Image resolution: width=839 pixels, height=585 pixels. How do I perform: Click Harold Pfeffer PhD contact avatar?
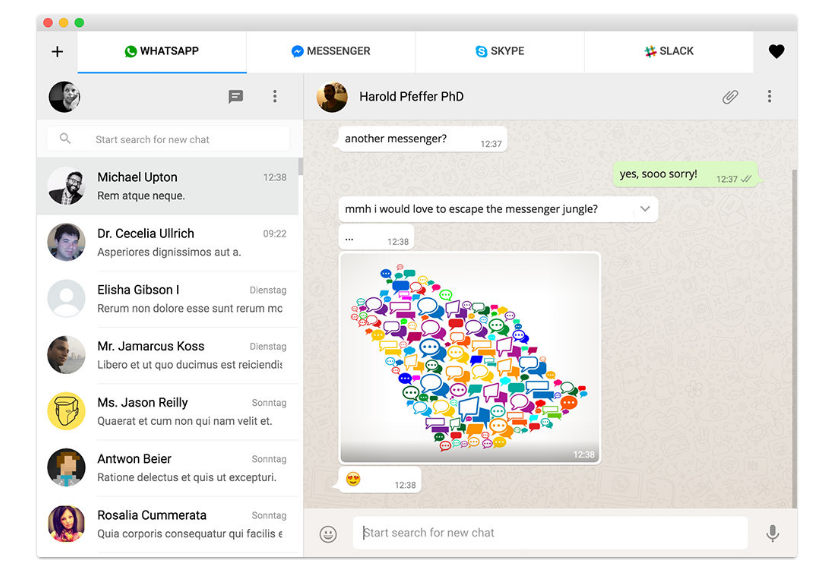click(332, 97)
